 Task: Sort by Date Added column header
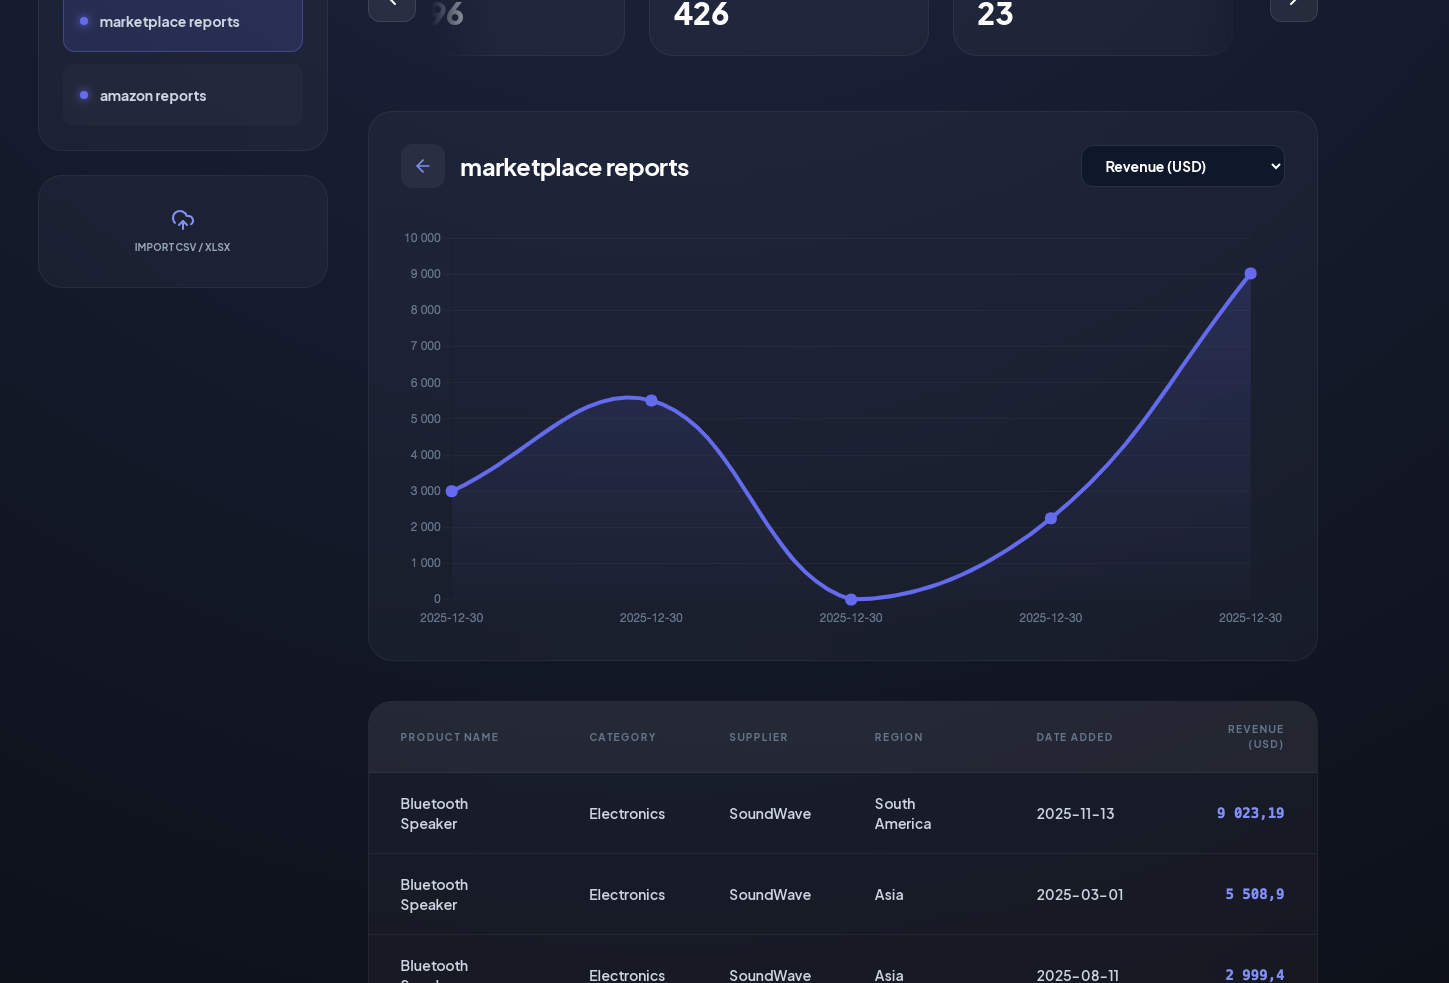1074,737
